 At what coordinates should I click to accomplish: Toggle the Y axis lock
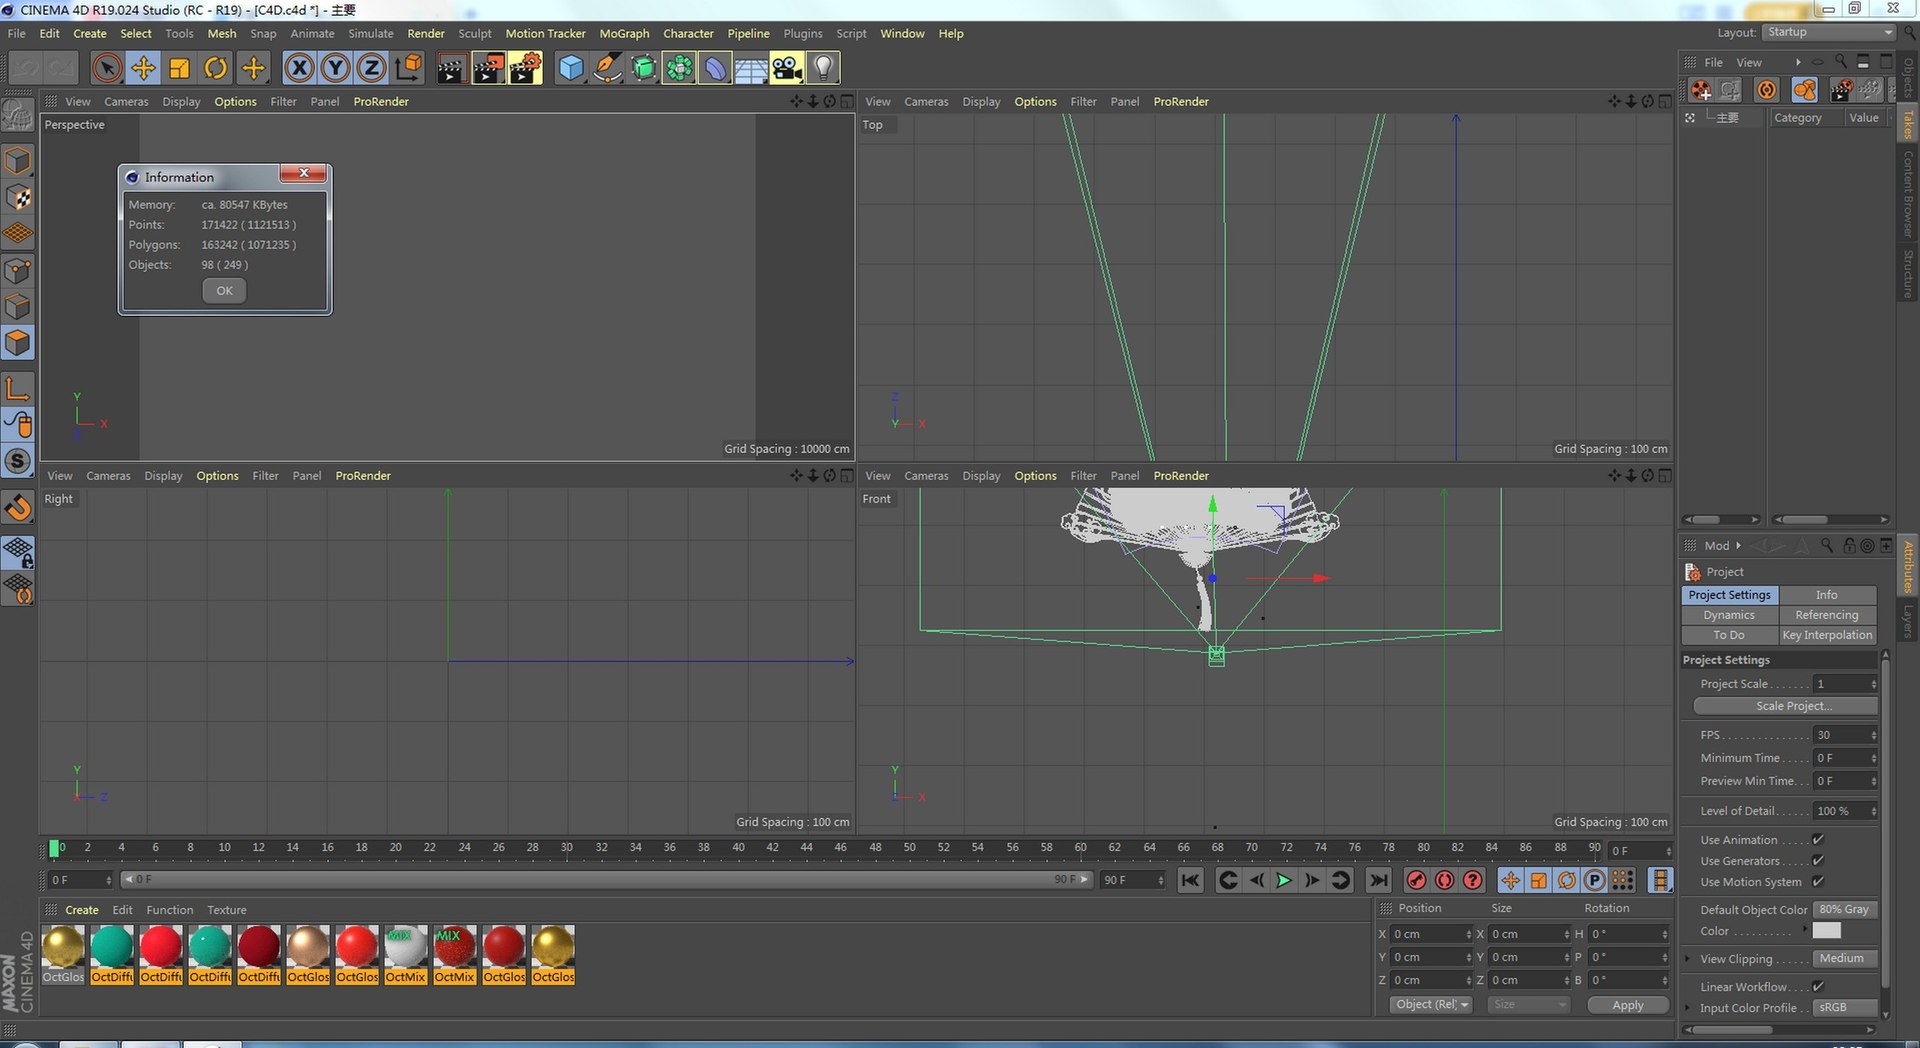335,68
